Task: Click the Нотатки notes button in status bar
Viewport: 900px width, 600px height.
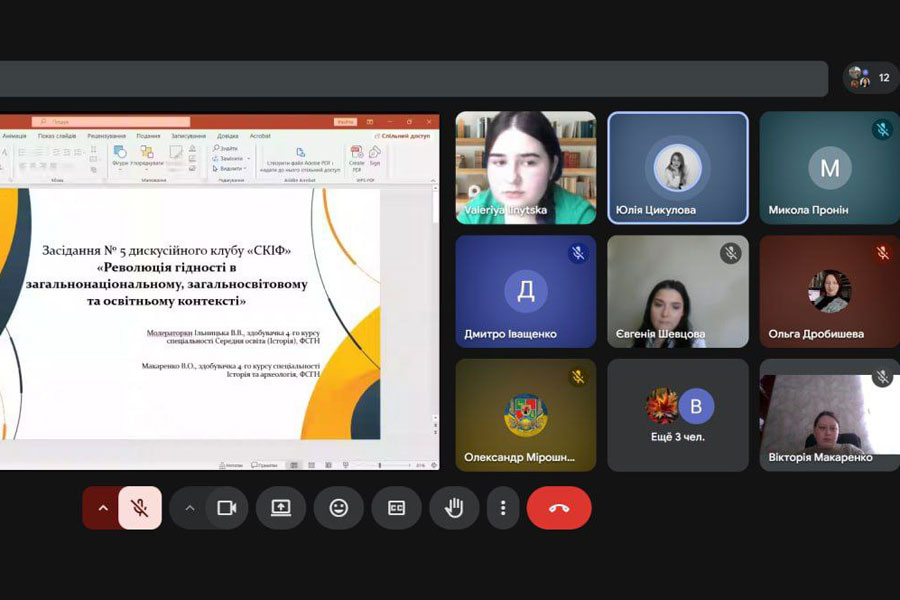Action: (231, 465)
